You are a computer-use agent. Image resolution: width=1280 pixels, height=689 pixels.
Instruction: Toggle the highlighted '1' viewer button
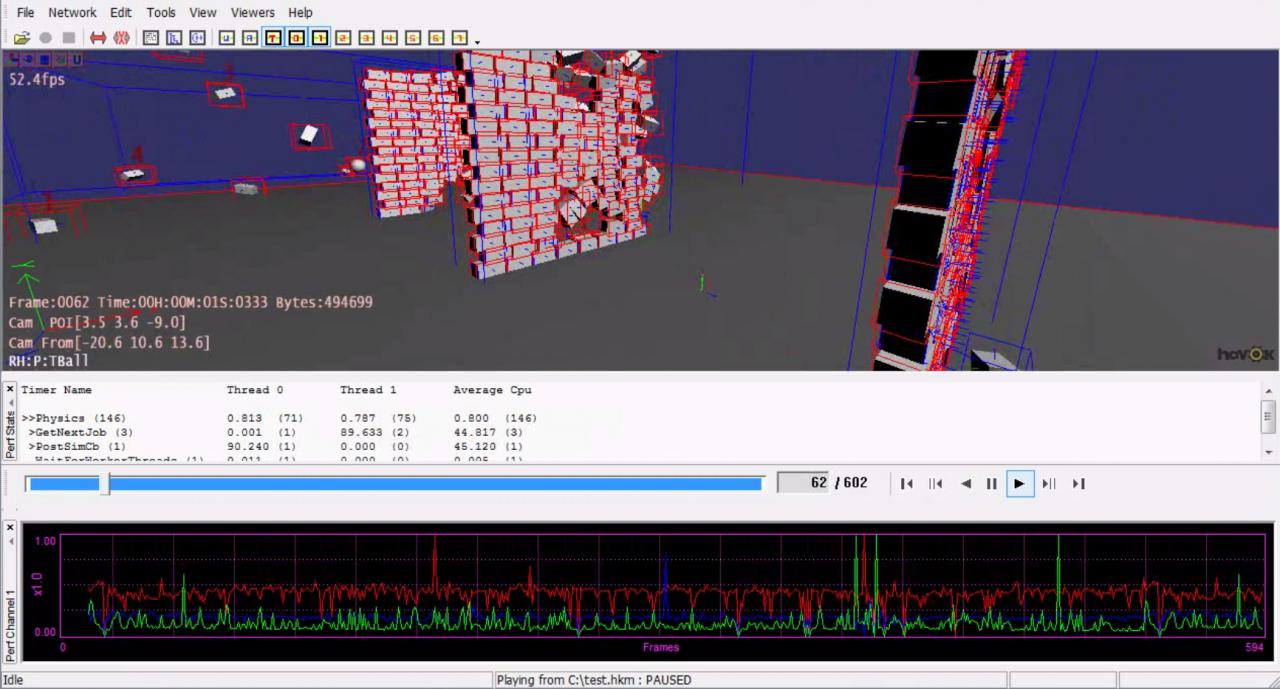(x=319, y=38)
